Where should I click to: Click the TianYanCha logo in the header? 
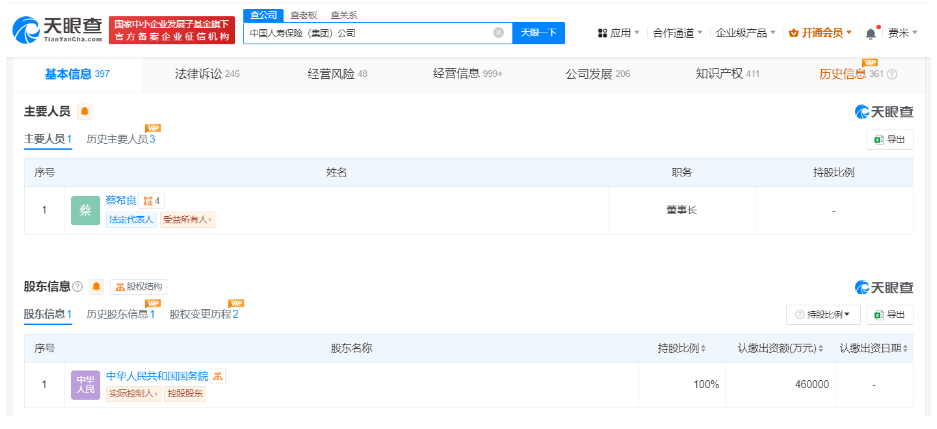pos(58,29)
